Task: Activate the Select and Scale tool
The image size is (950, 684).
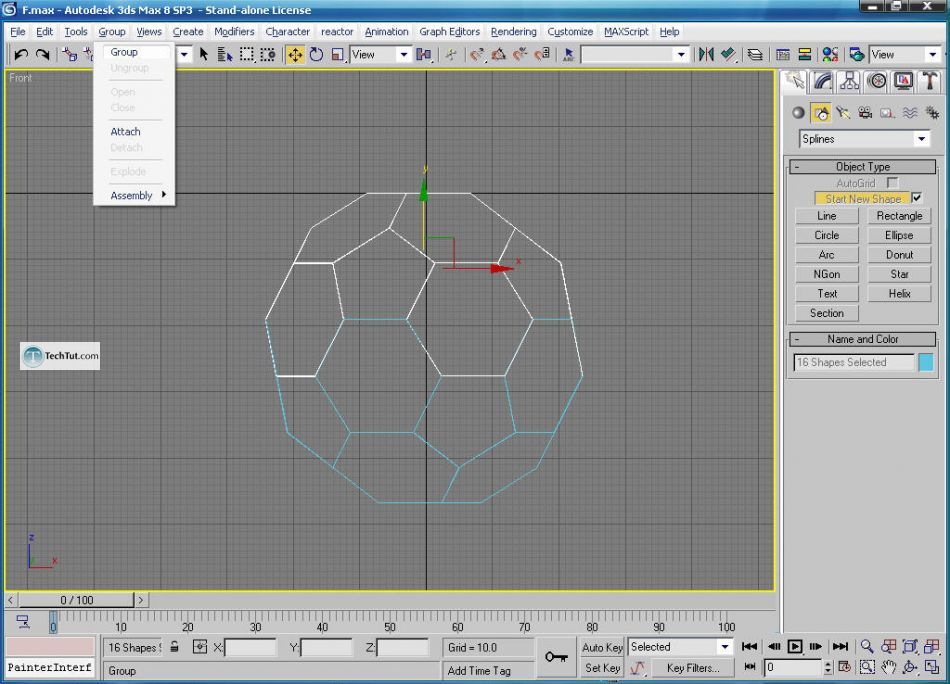Action: (x=338, y=55)
